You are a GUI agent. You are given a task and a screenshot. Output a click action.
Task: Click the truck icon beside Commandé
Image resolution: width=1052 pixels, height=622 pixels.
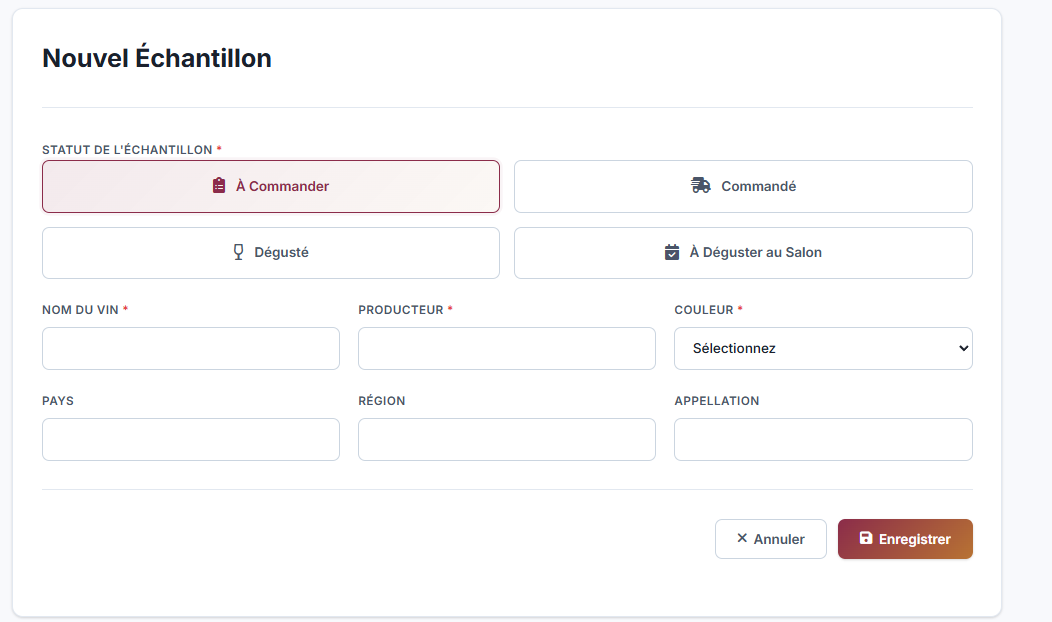(701, 186)
